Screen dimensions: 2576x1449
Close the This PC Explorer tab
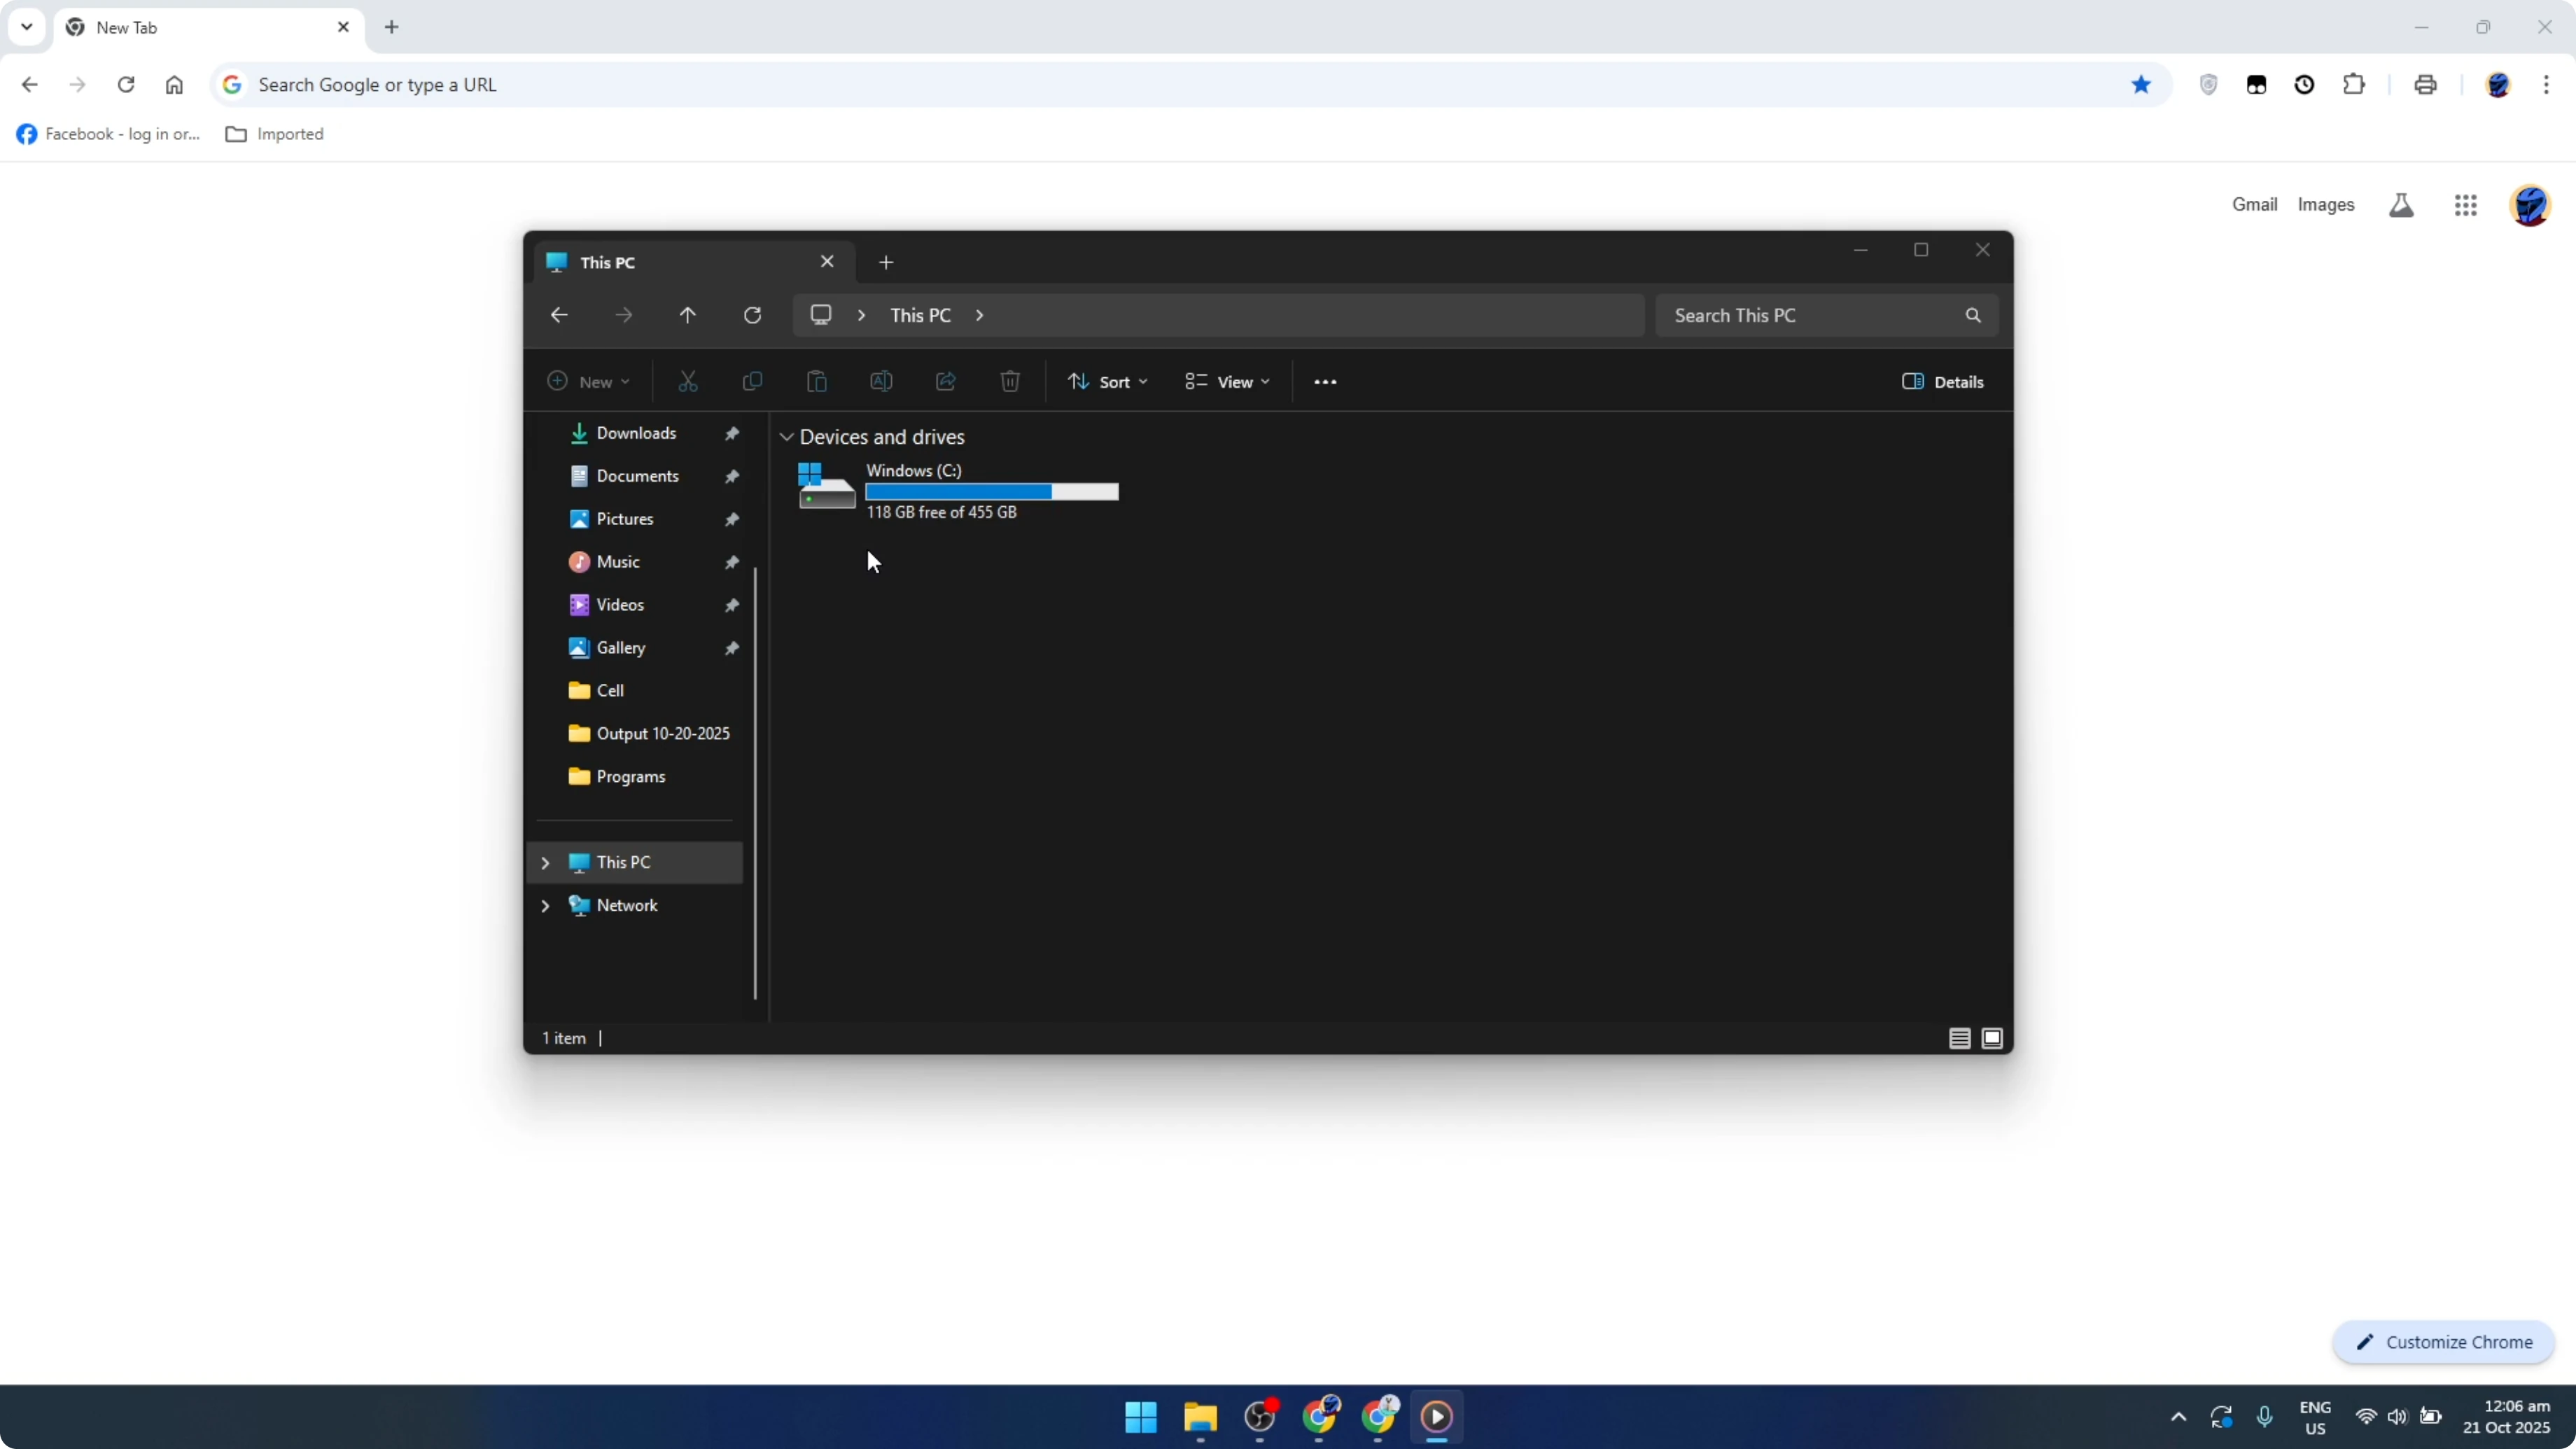click(827, 262)
